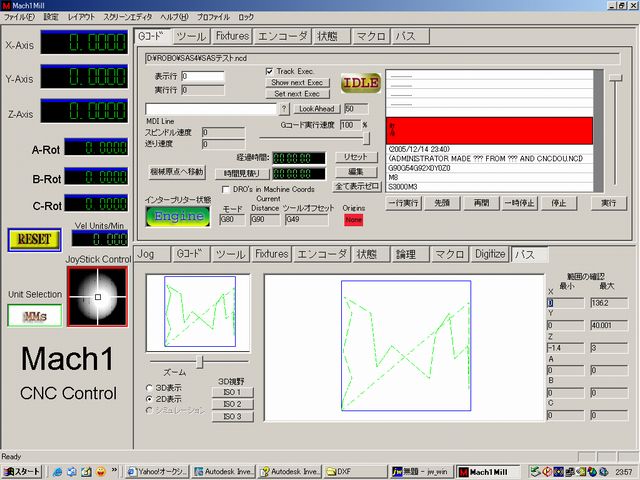The height and width of the screenshot is (480, 640).
Task: Click Set next Exec button
Action: point(297,94)
